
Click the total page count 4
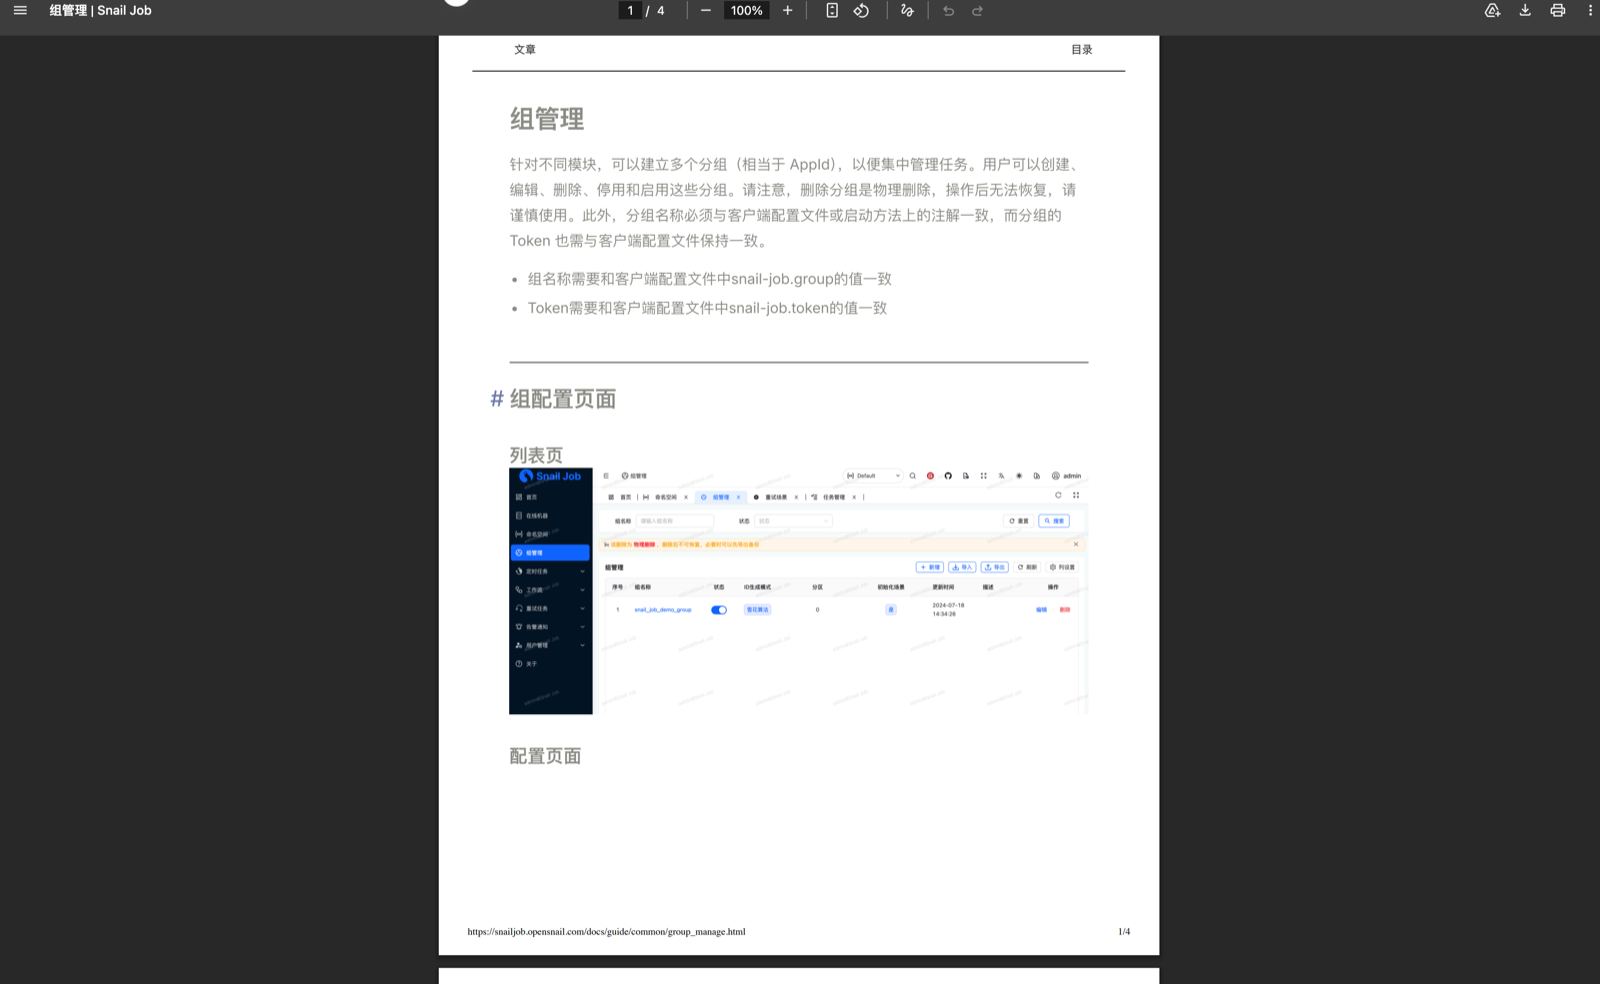[x=660, y=11]
